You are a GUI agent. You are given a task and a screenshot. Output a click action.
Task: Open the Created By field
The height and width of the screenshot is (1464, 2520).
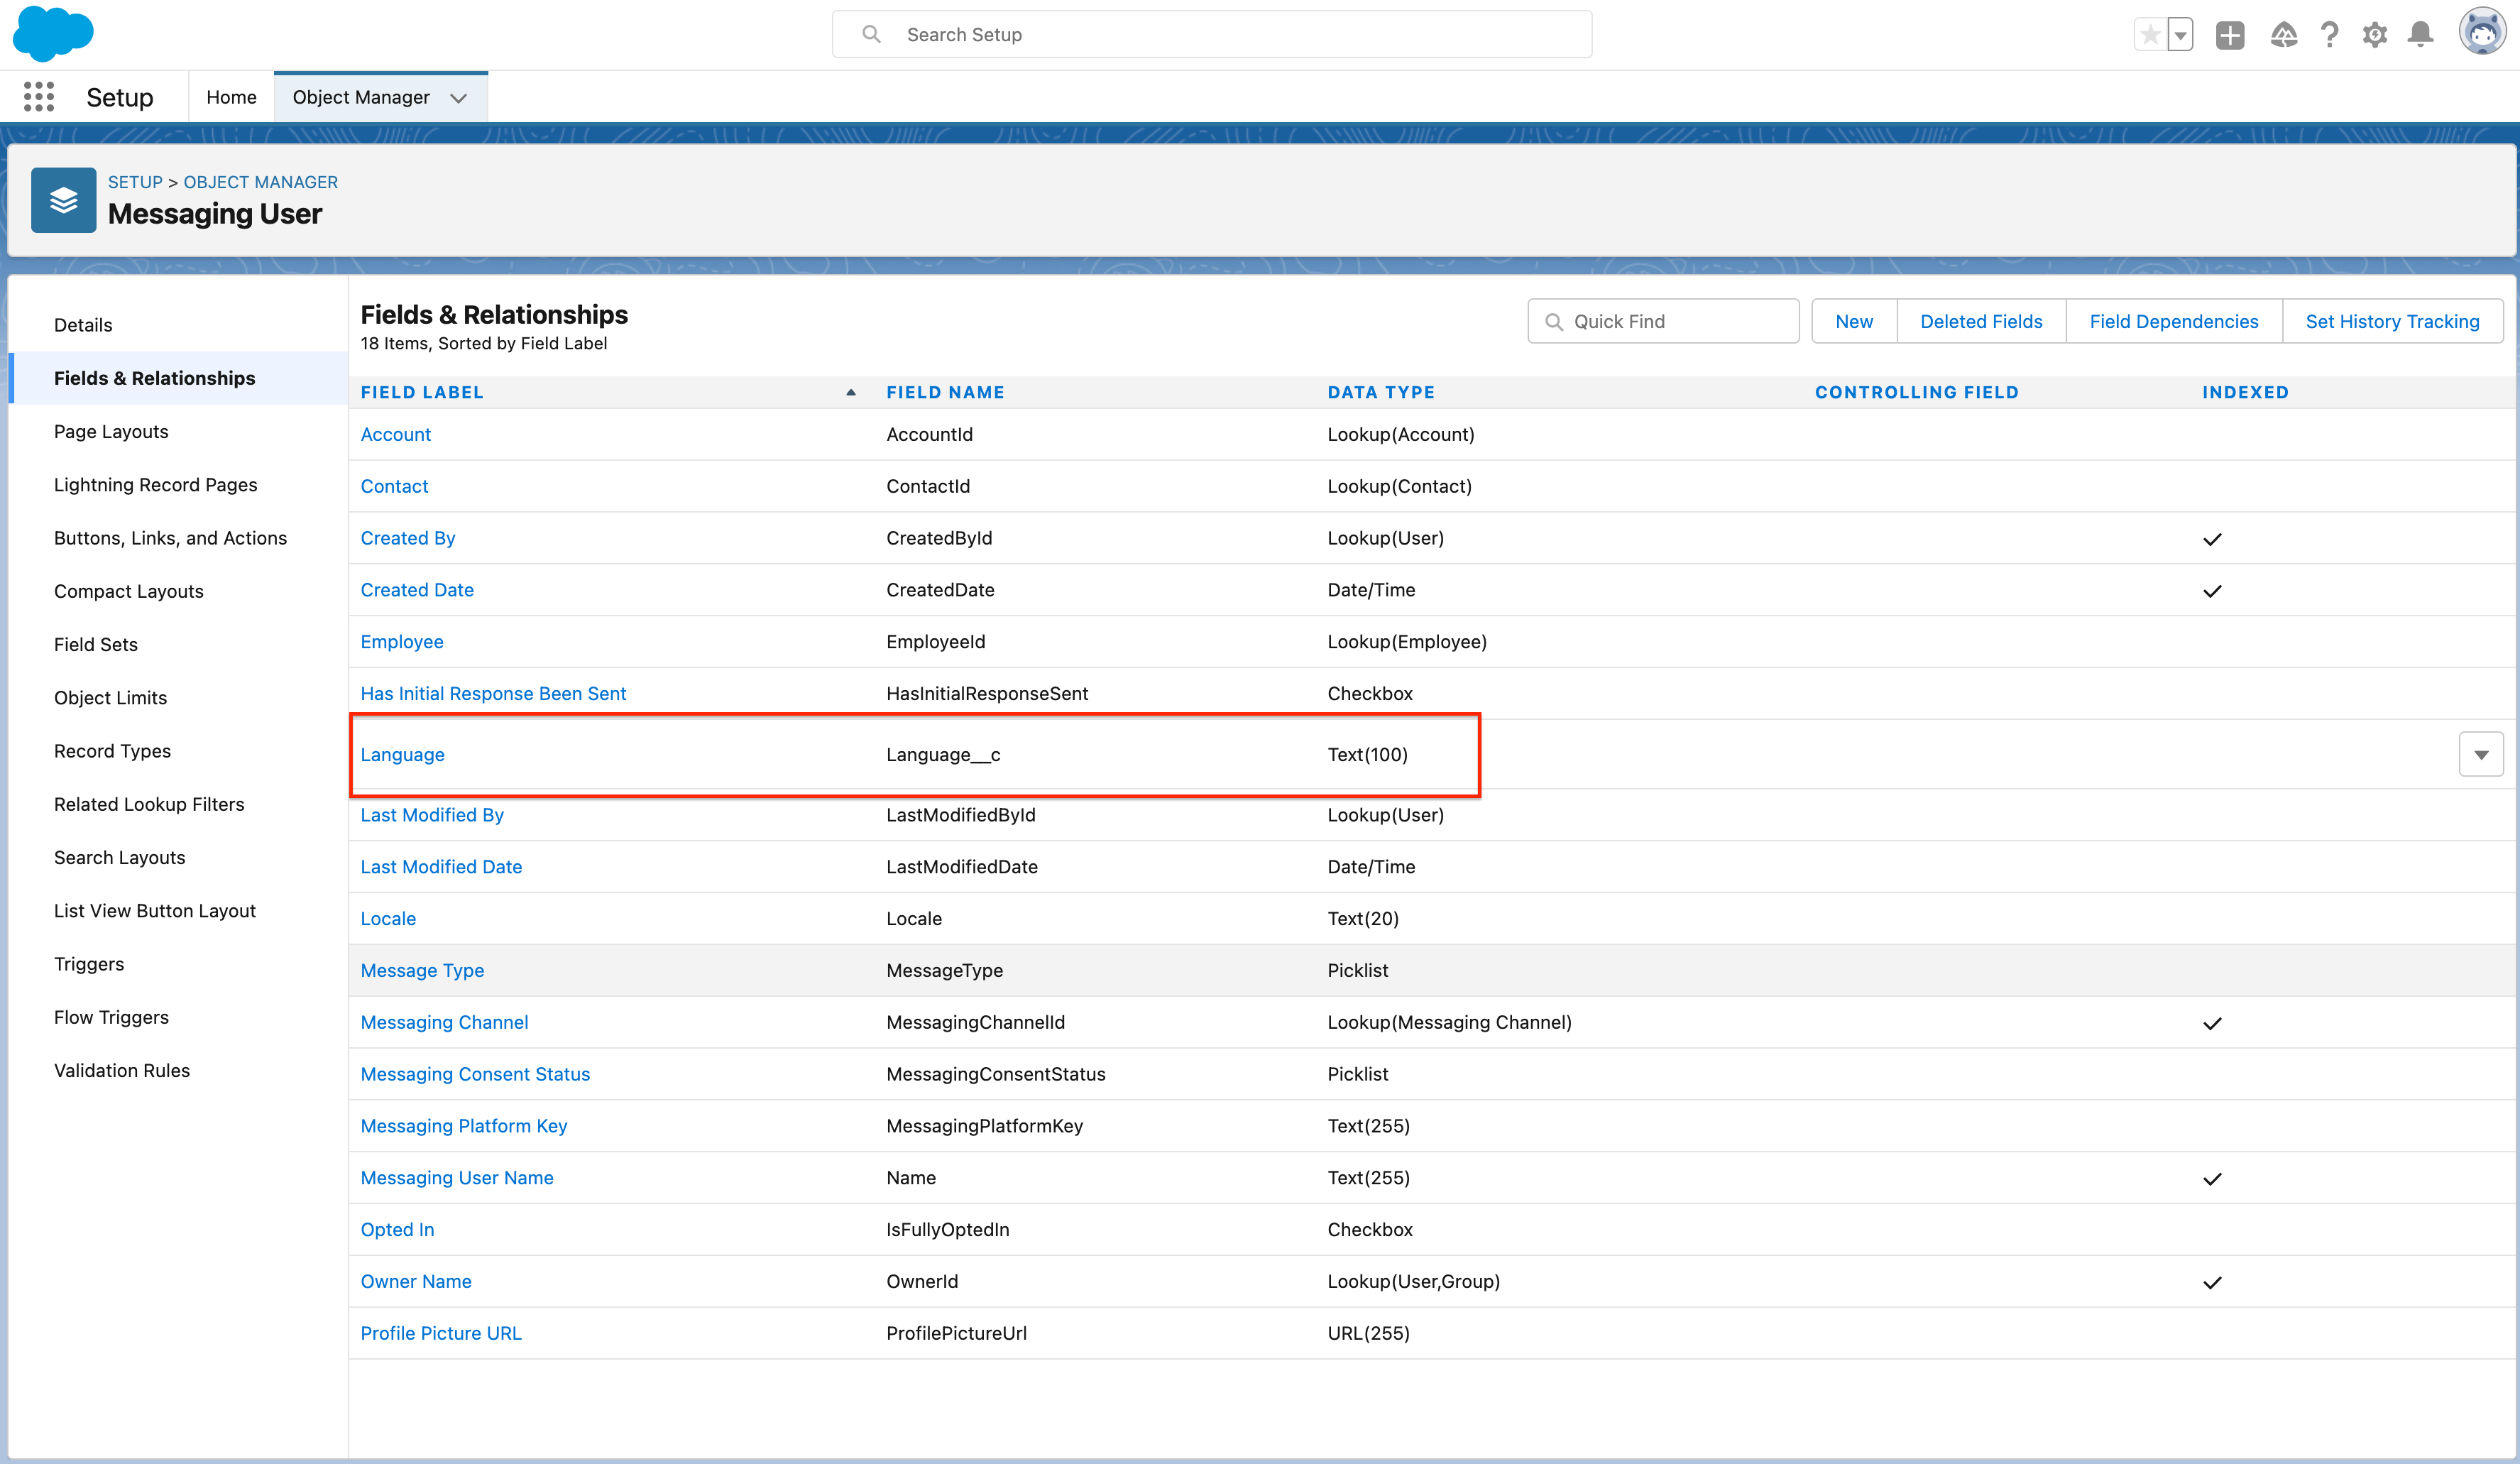pyautogui.click(x=408, y=538)
